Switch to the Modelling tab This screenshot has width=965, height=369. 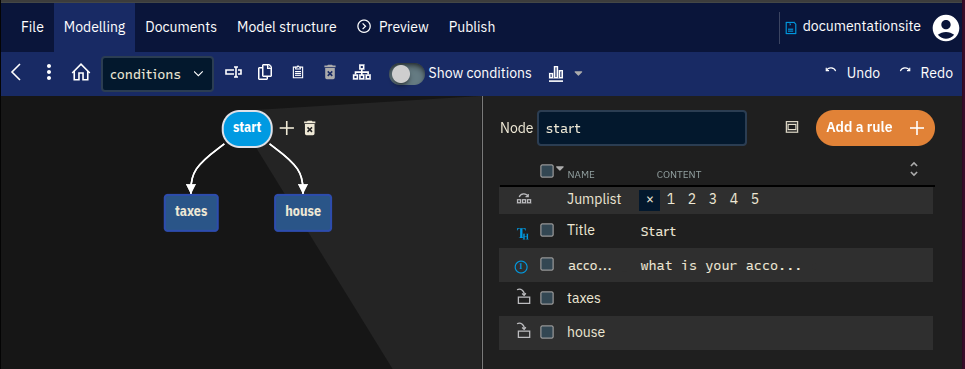tap(95, 27)
